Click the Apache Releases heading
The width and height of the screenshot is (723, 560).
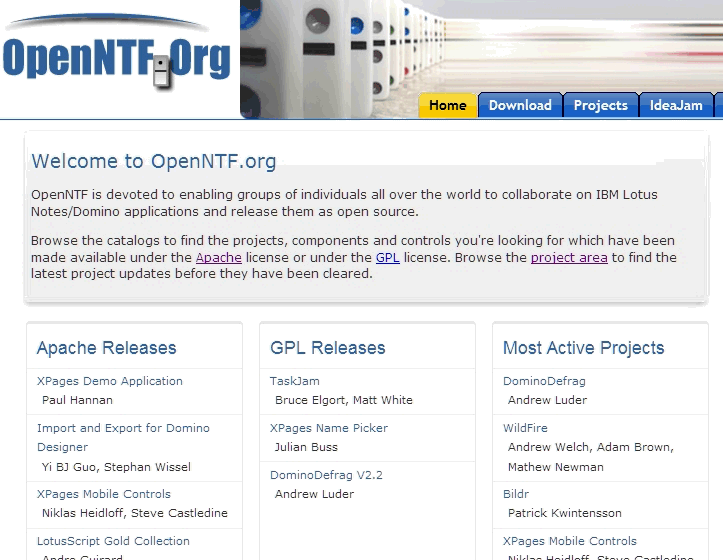[107, 348]
